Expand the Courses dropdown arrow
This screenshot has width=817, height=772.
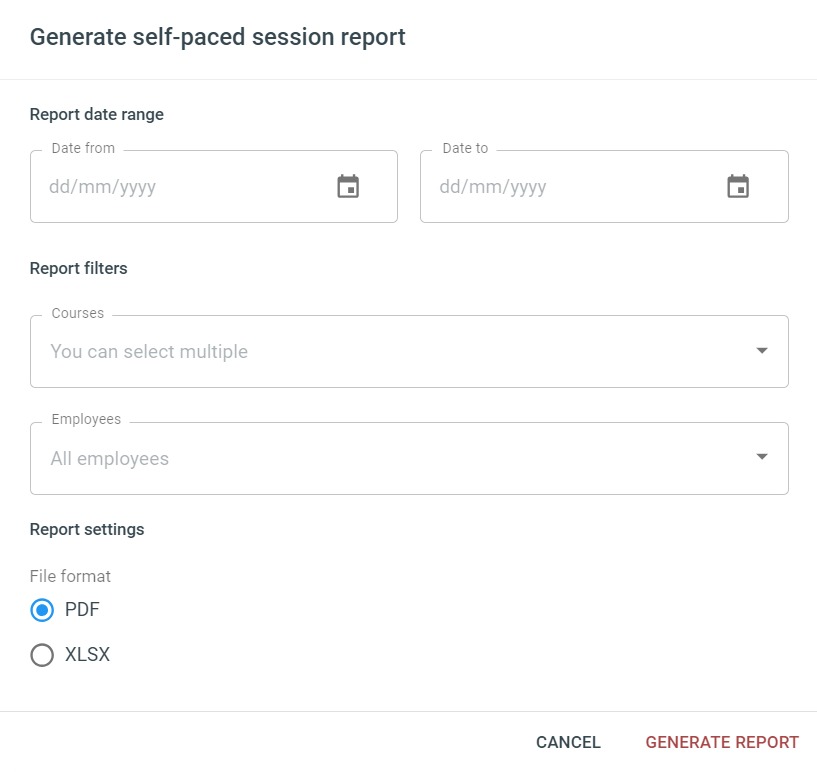762,351
